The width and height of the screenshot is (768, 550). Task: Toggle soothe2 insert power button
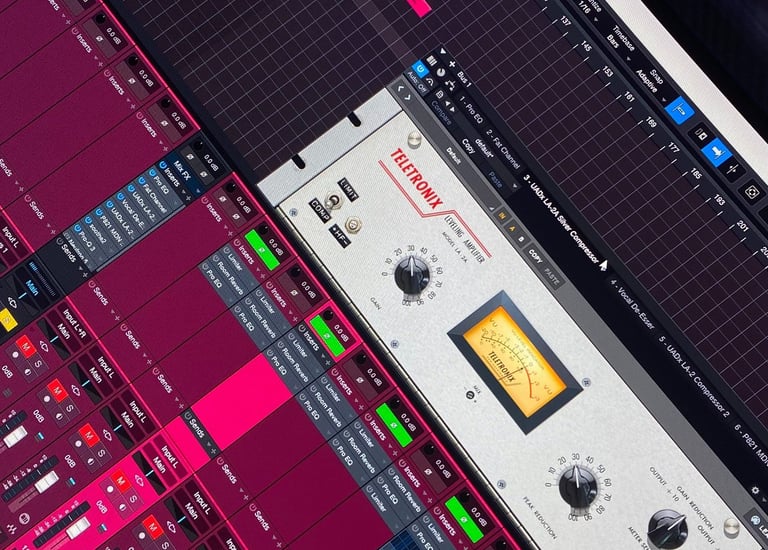(x=89, y=221)
